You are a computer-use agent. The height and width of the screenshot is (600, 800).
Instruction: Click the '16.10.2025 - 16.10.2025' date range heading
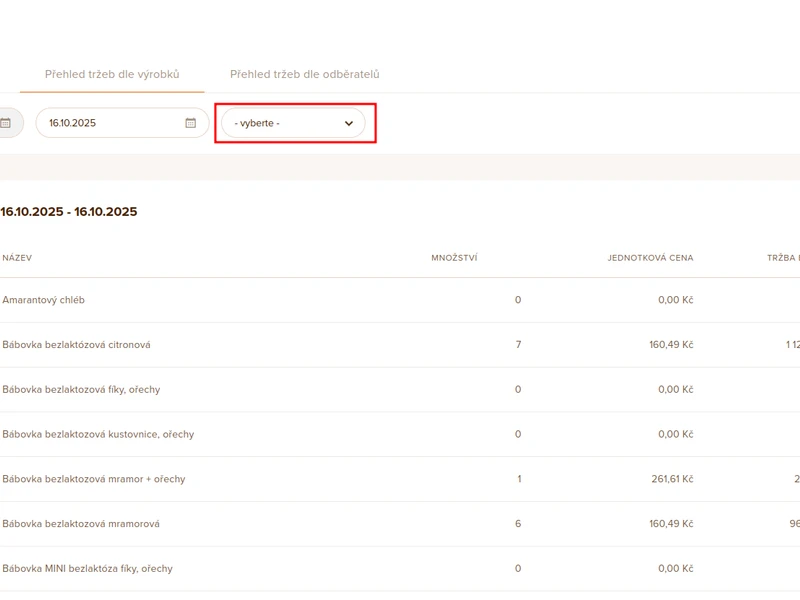click(69, 212)
